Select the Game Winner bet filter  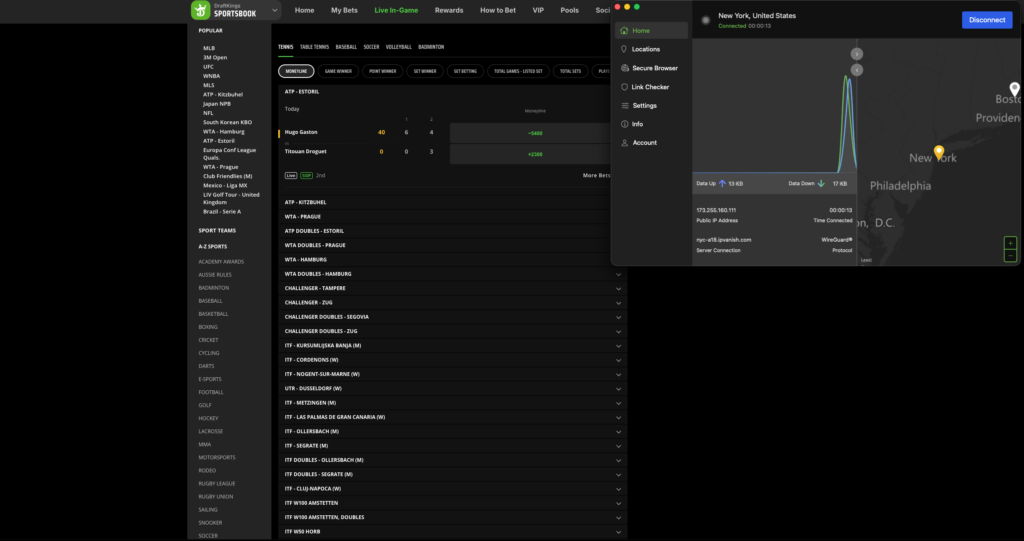pos(338,71)
